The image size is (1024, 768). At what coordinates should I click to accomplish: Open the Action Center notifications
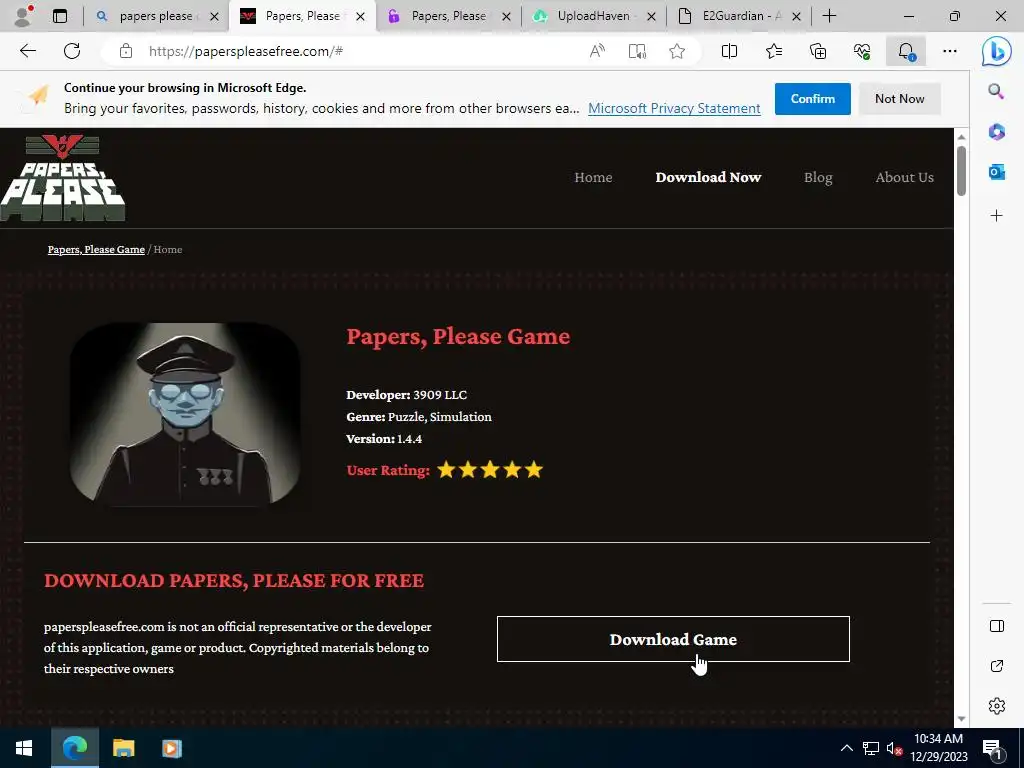pyautogui.click(x=992, y=748)
